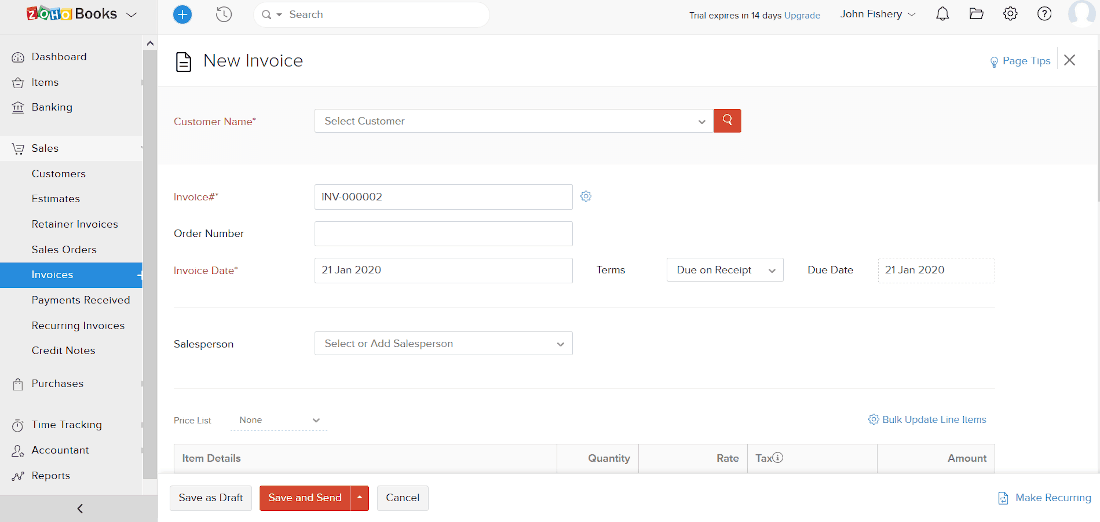The height and width of the screenshot is (522, 1100).
Task: Open the Select or Add Salesperson dropdown
Action: click(x=443, y=343)
